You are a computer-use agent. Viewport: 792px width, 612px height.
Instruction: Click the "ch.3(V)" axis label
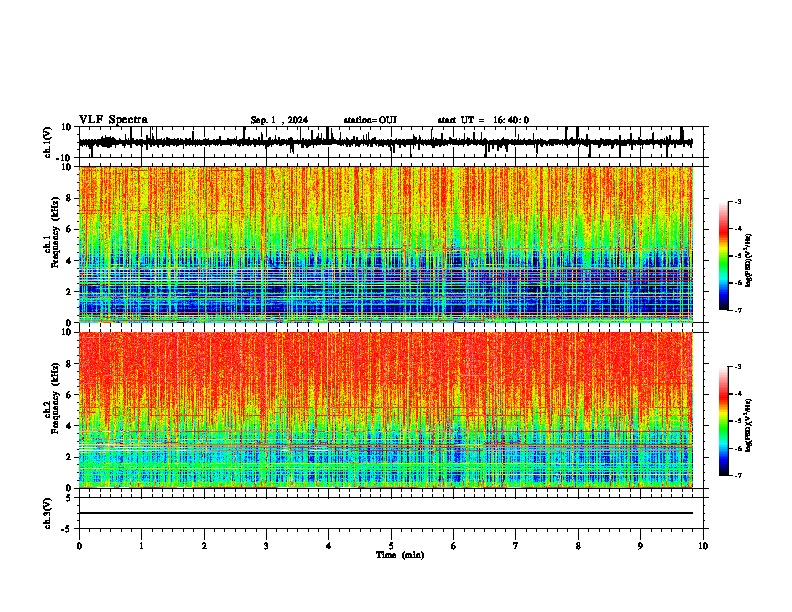pyautogui.click(x=48, y=514)
